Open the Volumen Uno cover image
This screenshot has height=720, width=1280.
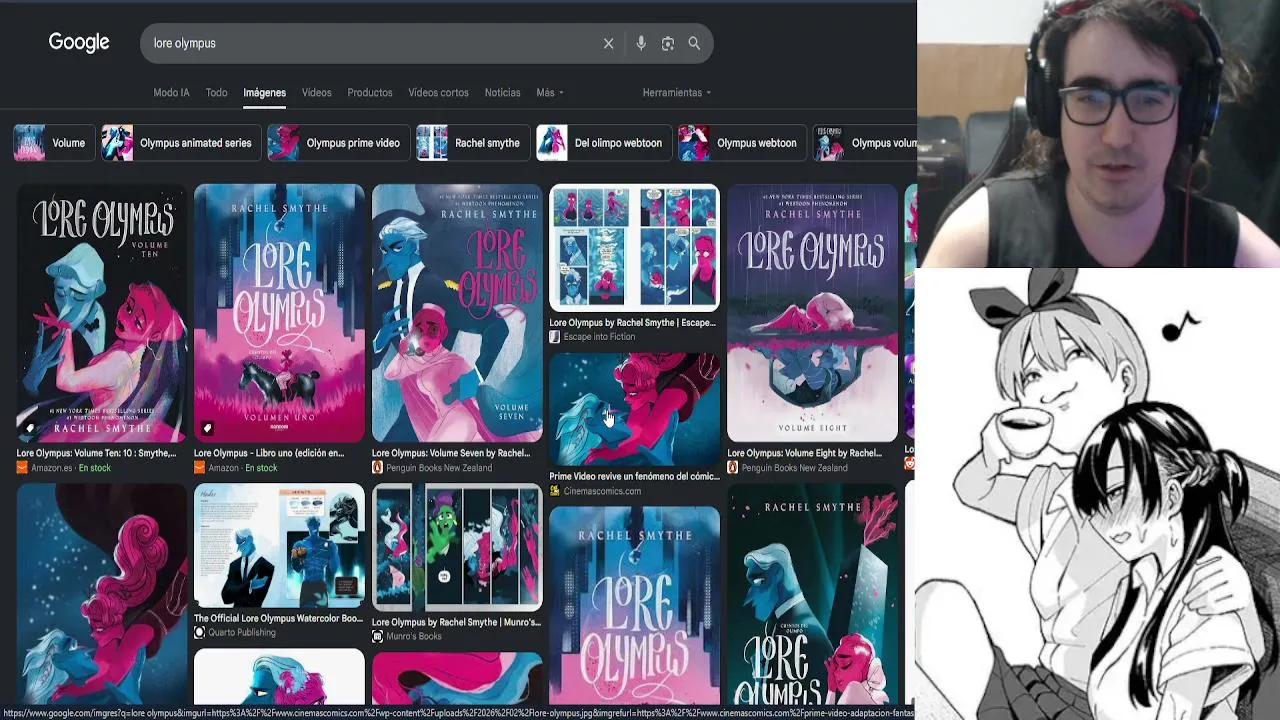click(x=279, y=313)
